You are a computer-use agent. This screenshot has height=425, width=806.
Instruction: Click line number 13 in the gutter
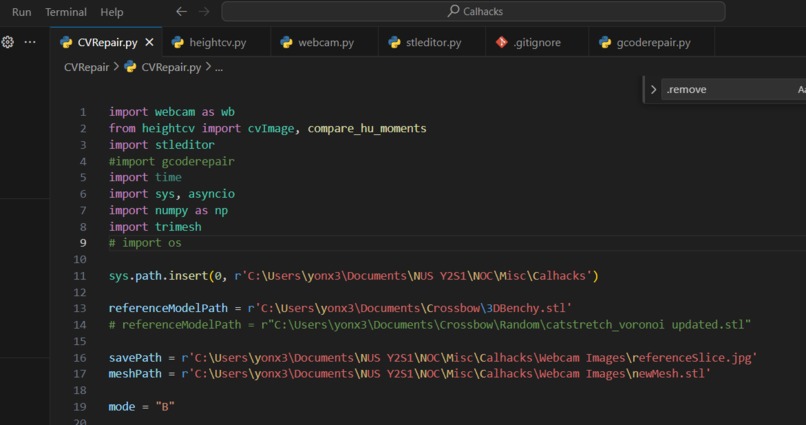80,308
